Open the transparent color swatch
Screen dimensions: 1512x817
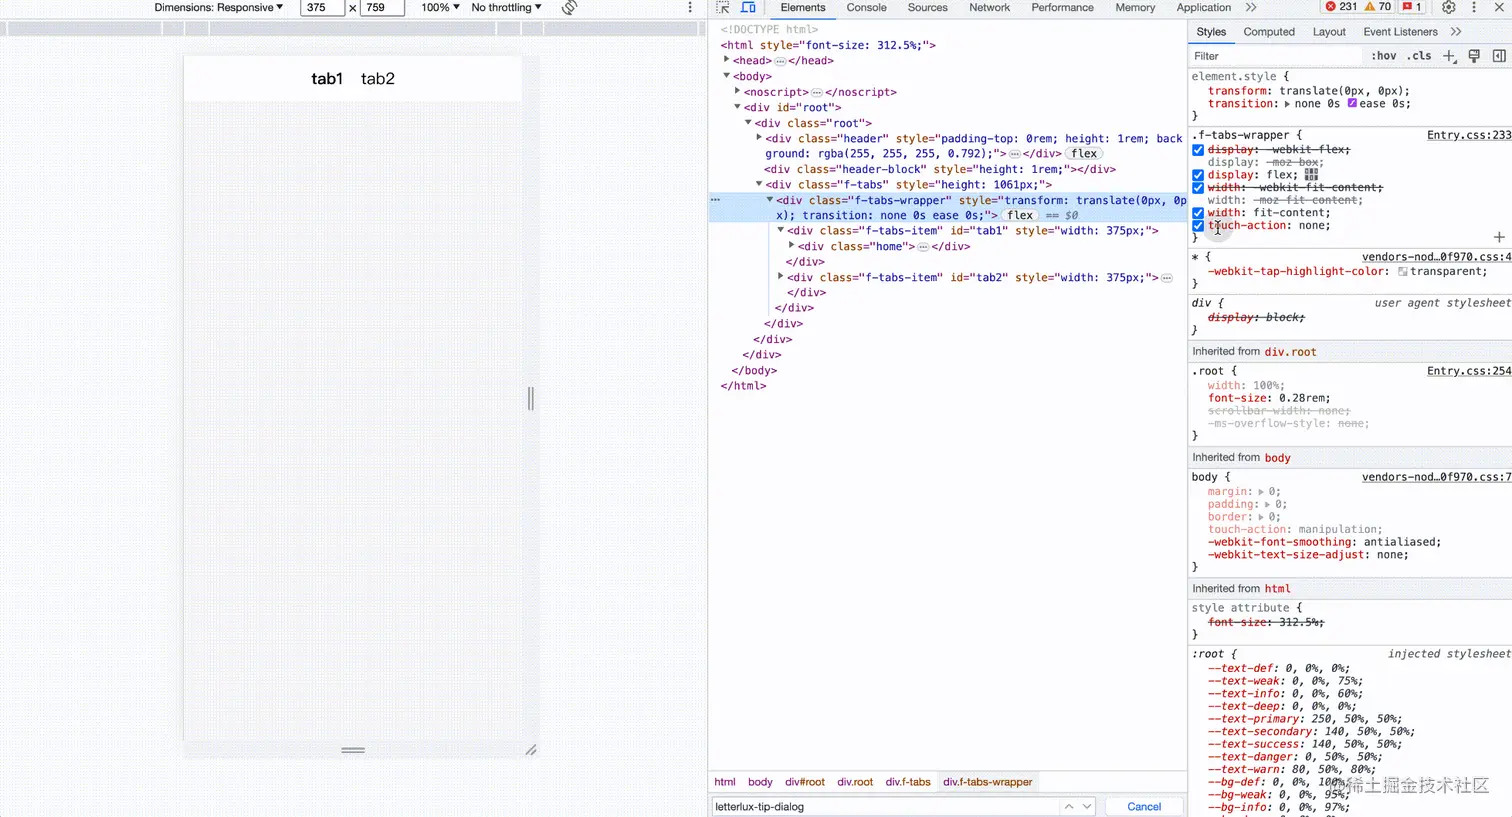coord(1402,272)
